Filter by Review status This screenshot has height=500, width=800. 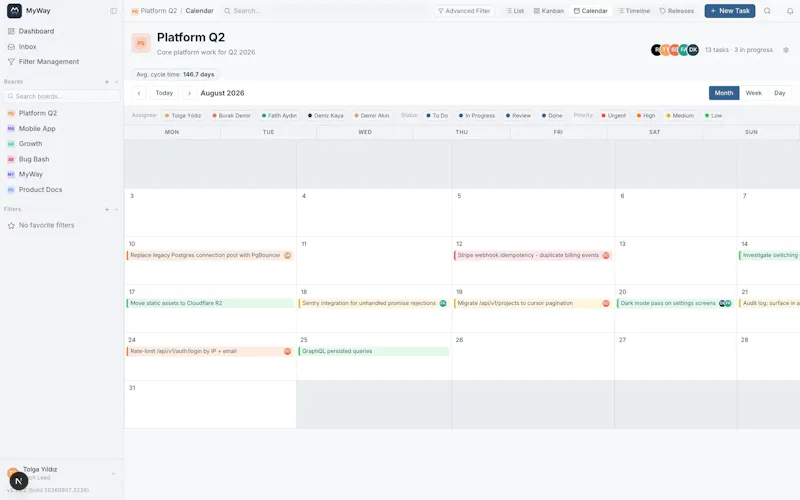[518, 116]
